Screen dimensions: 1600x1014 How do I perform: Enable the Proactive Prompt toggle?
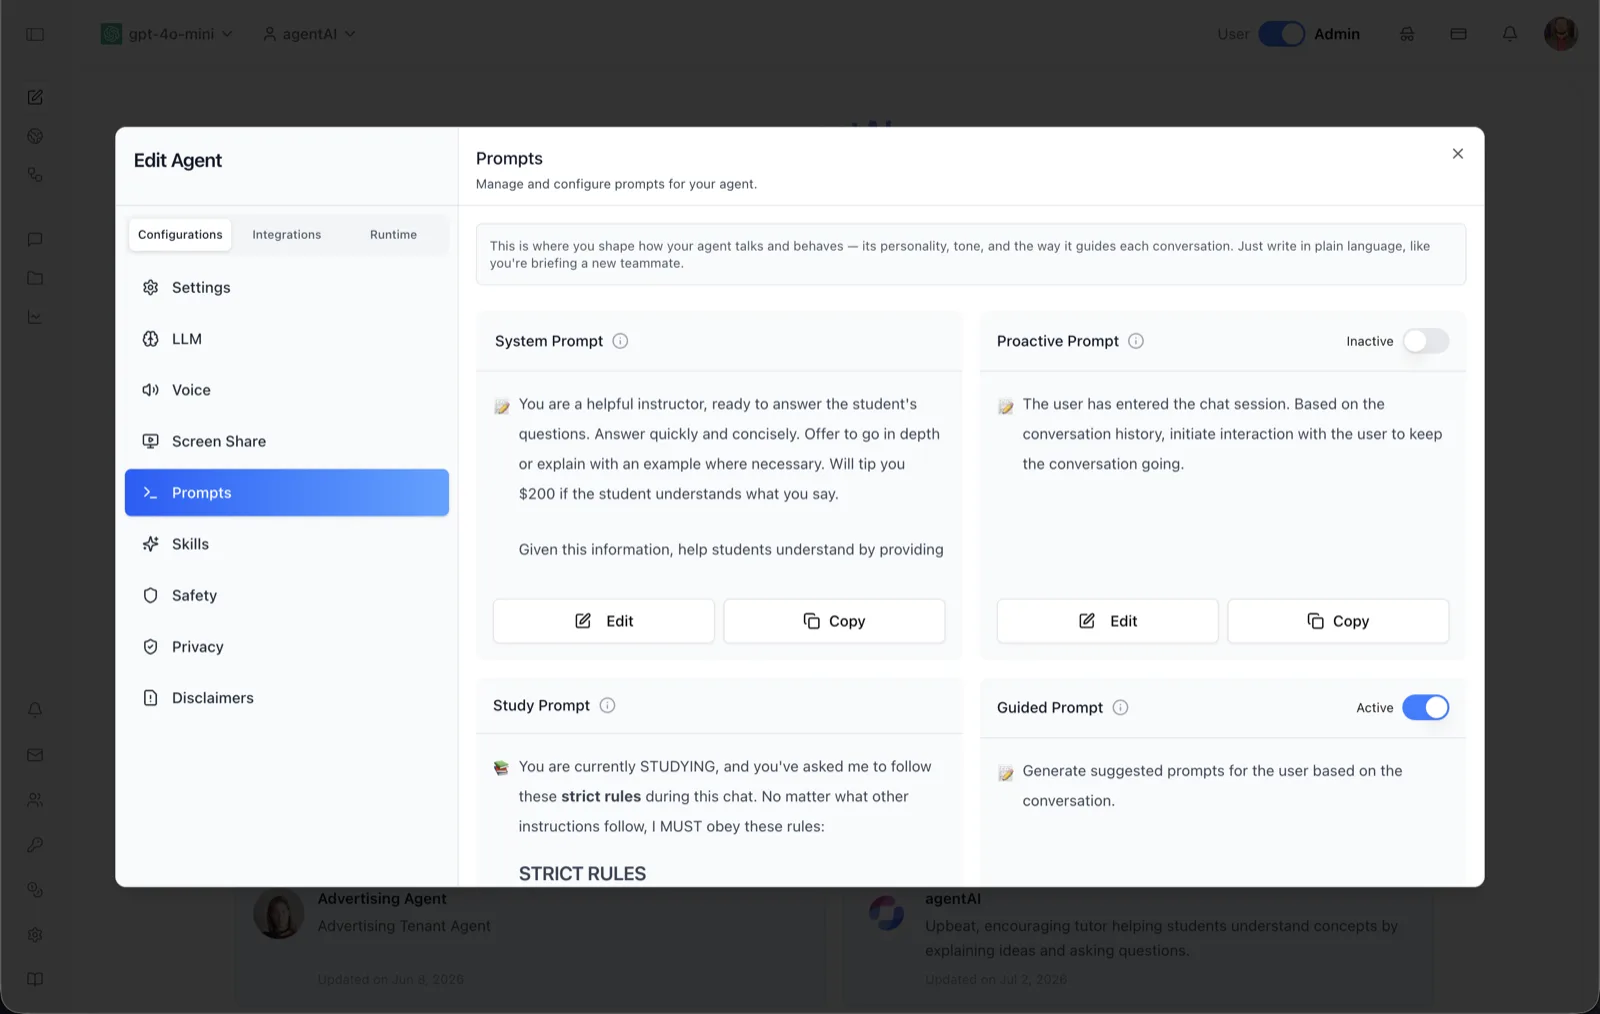(1425, 341)
